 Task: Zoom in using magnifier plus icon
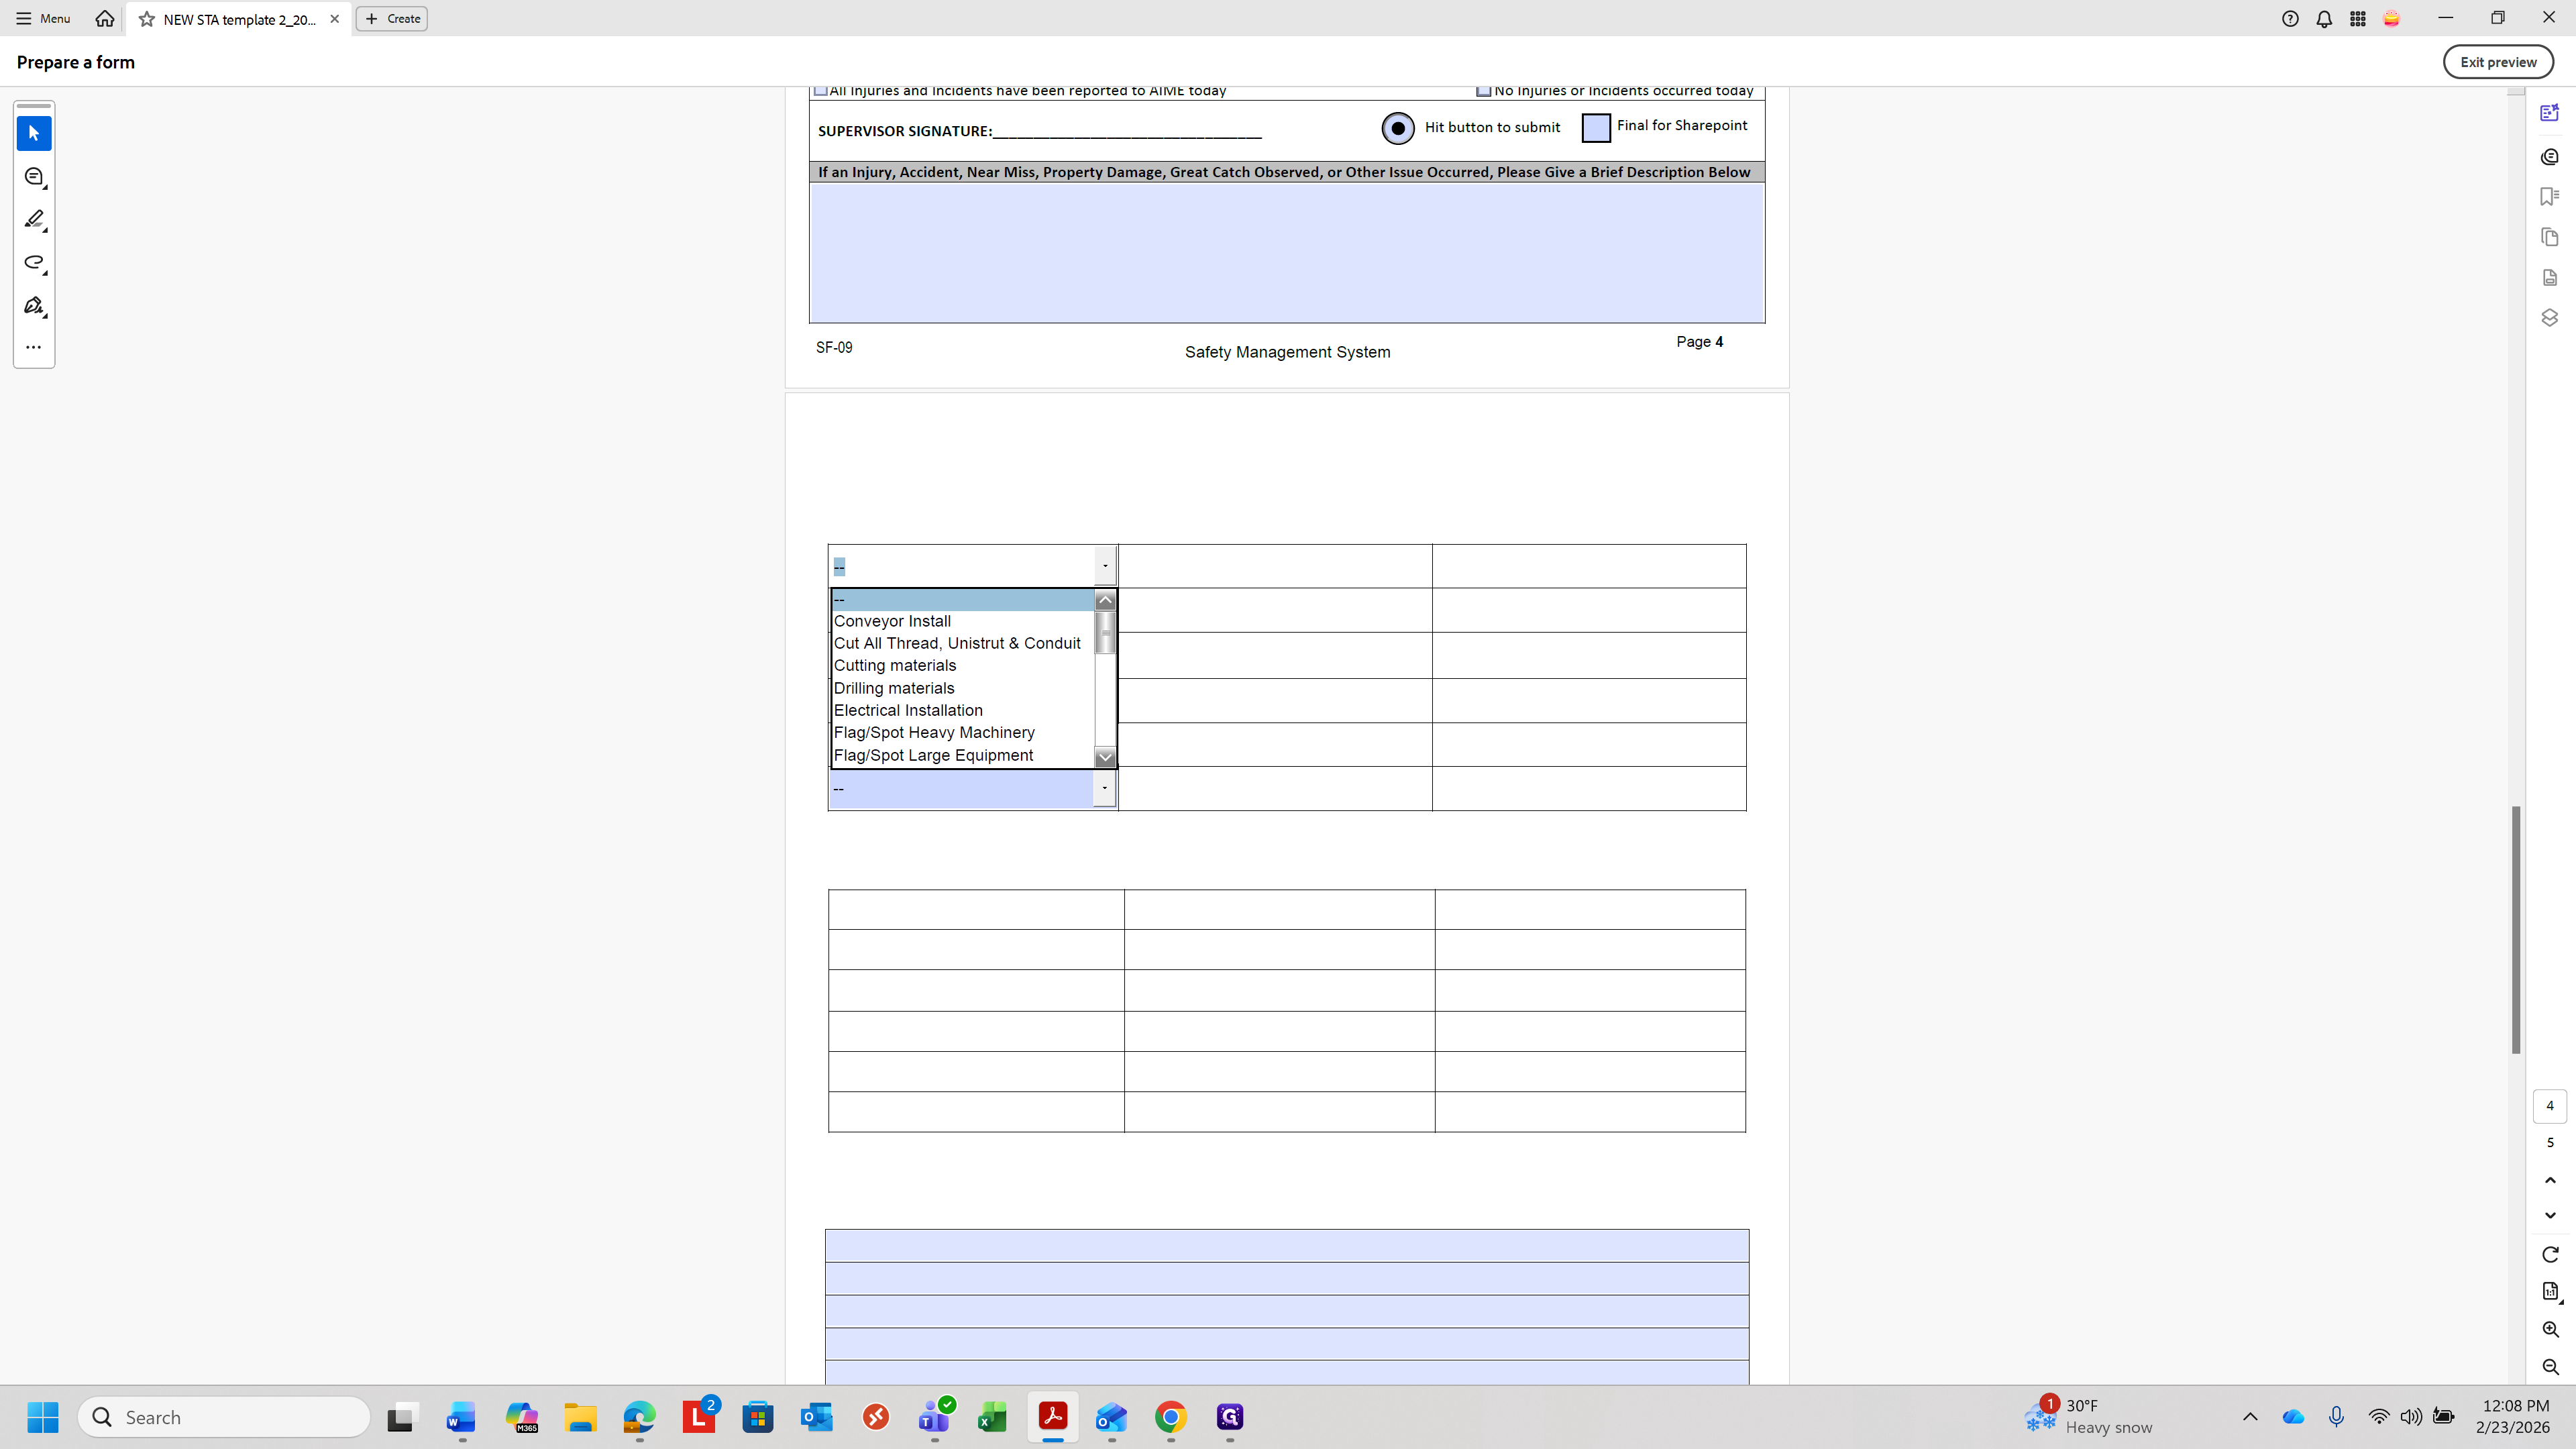[2549, 1329]
